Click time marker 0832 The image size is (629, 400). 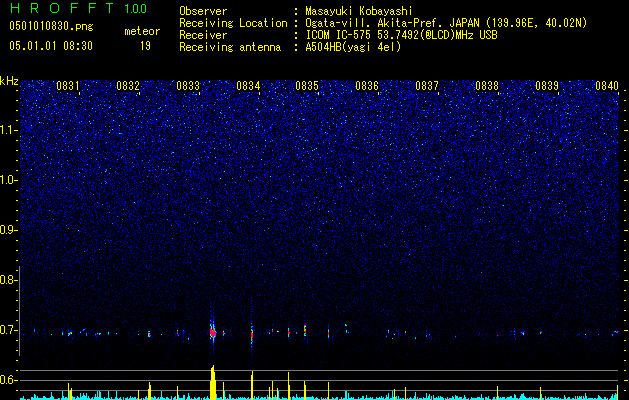pos(128,85)
